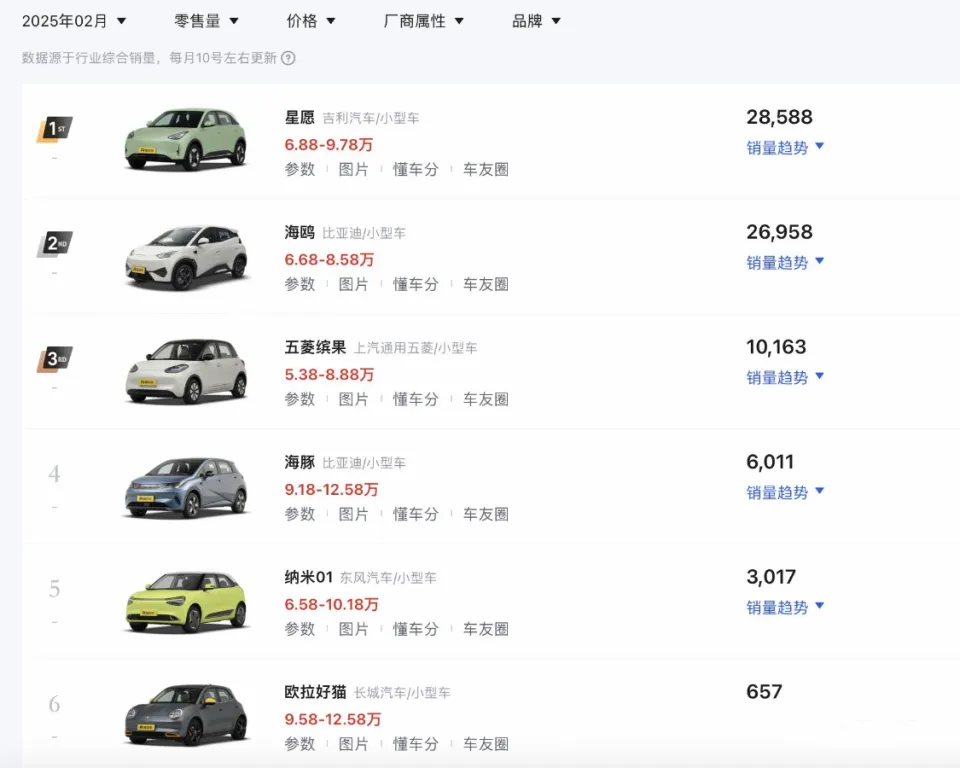Image resolution: width=960 pixels, height=768 pixels.
Task: Click the 6.58-10.18万 price of 纳米01
Action: click(x=331, y=605)
